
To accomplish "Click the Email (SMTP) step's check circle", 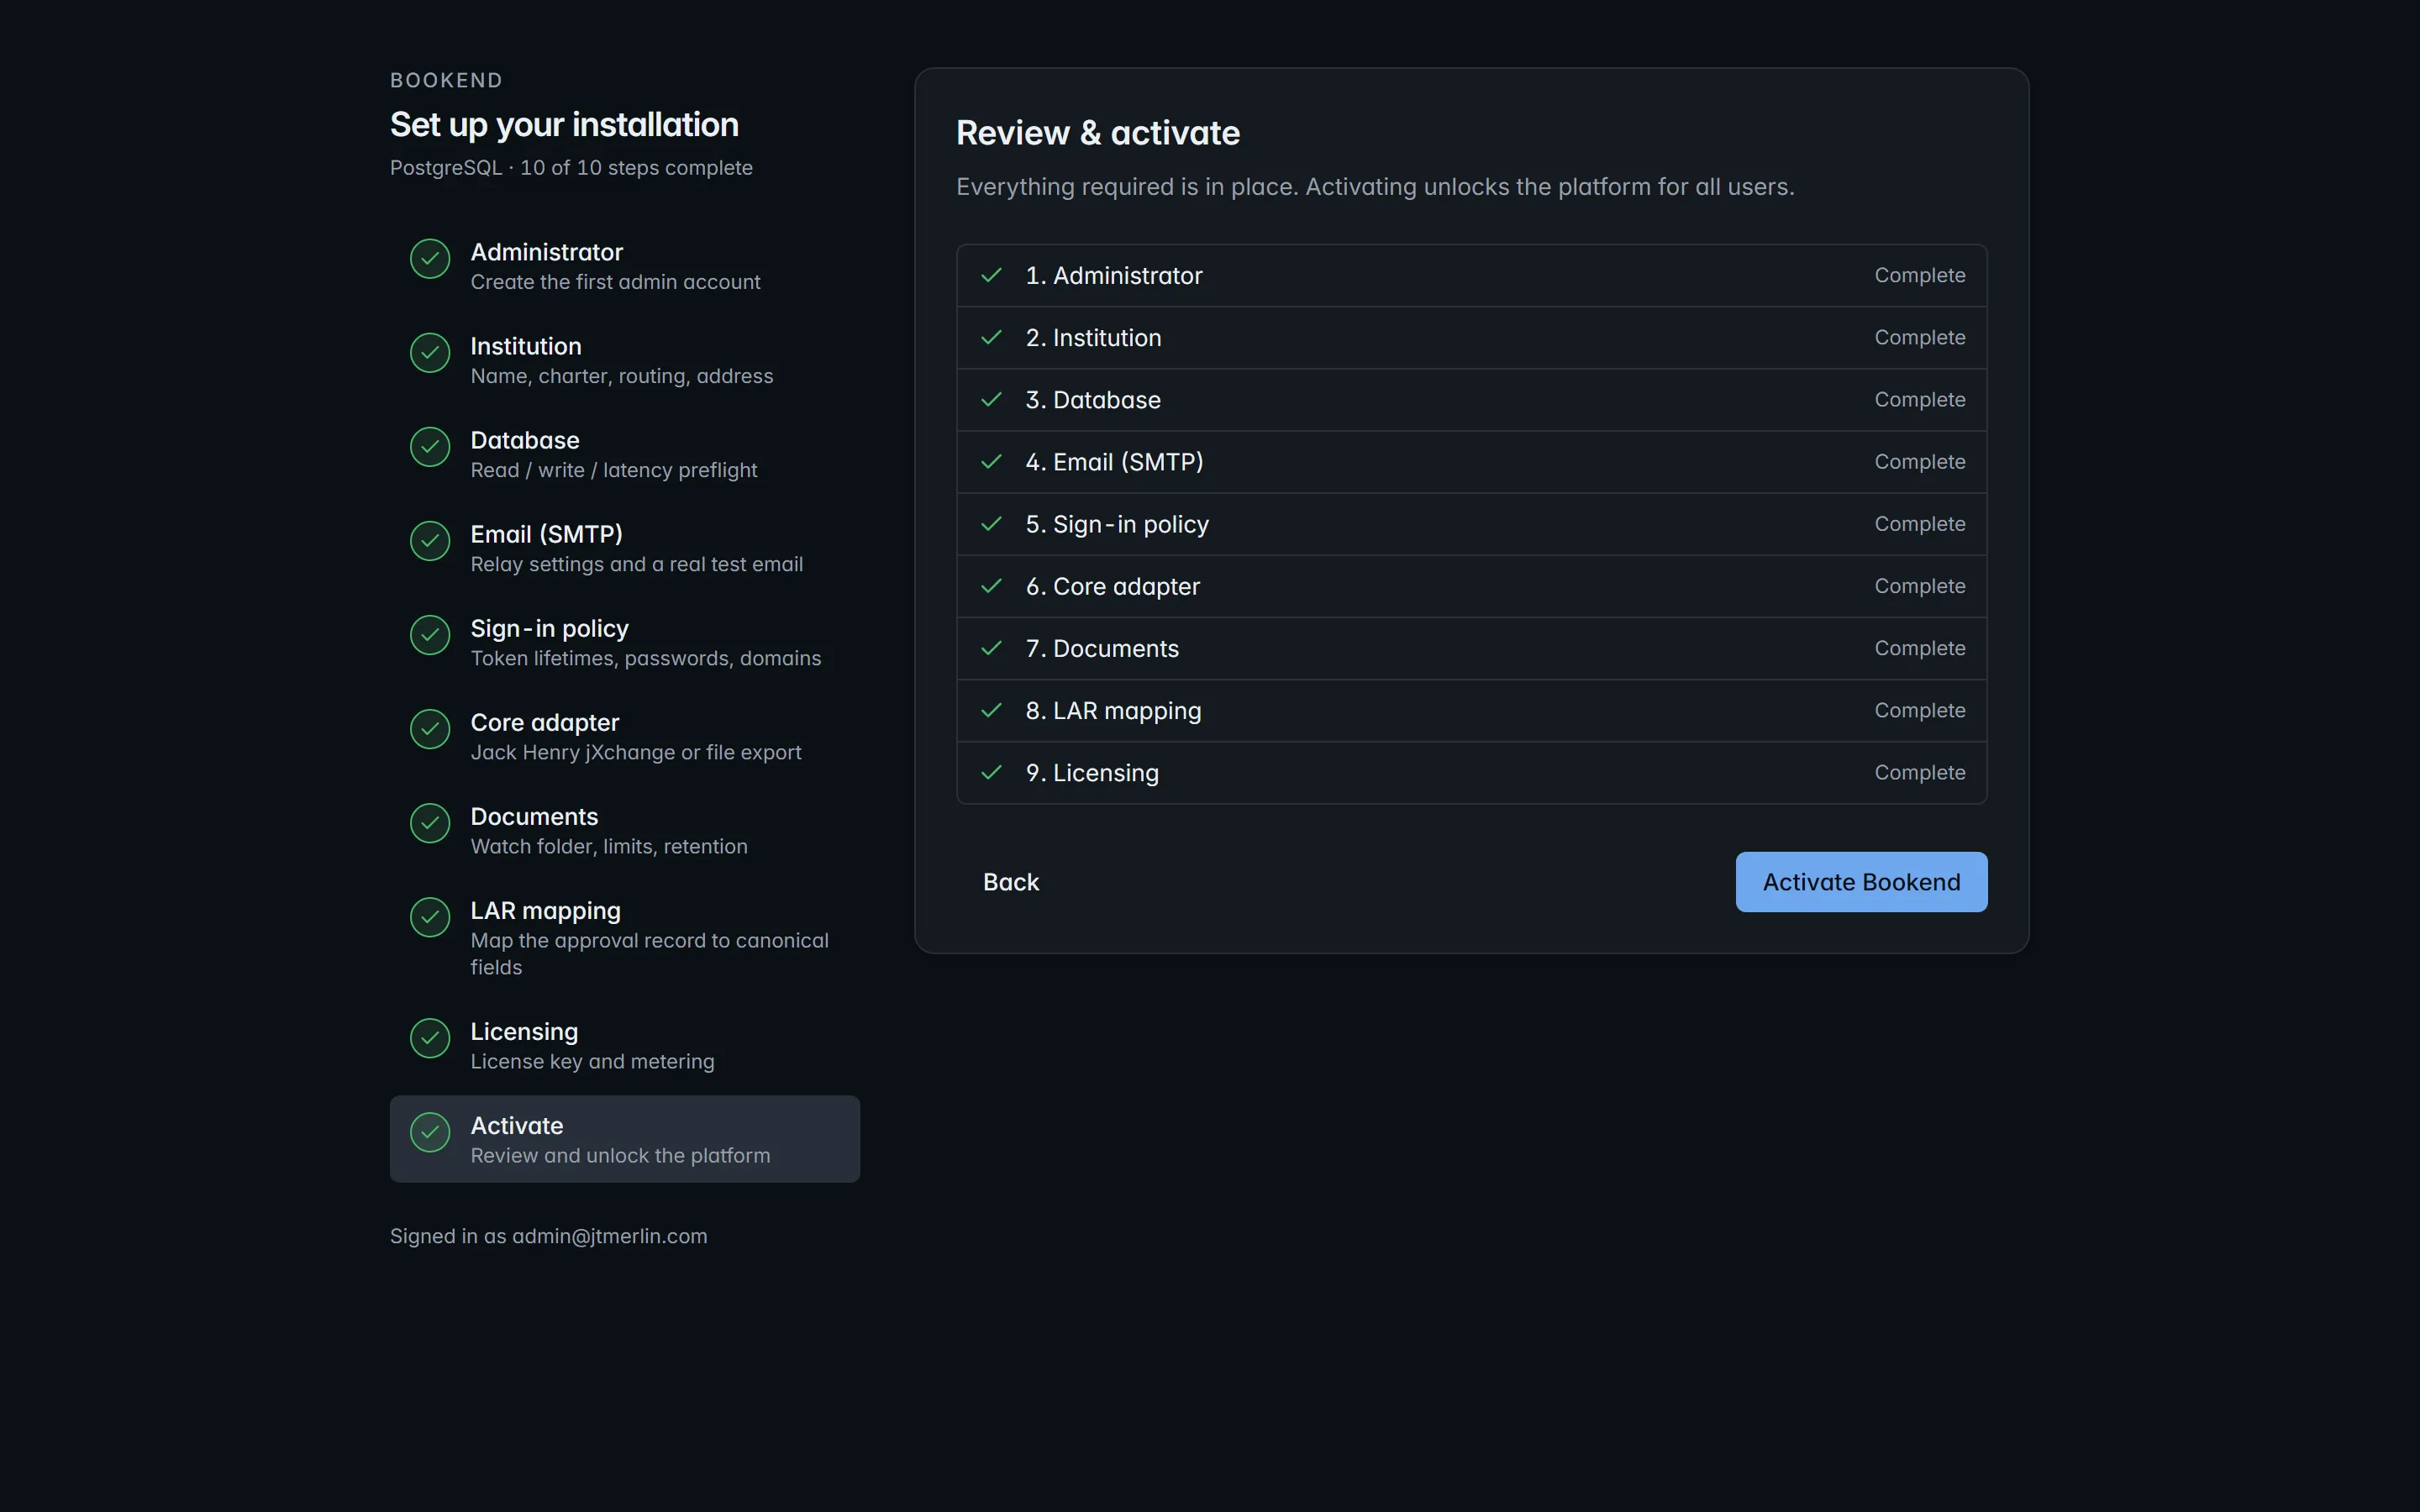I will [430, 541].
